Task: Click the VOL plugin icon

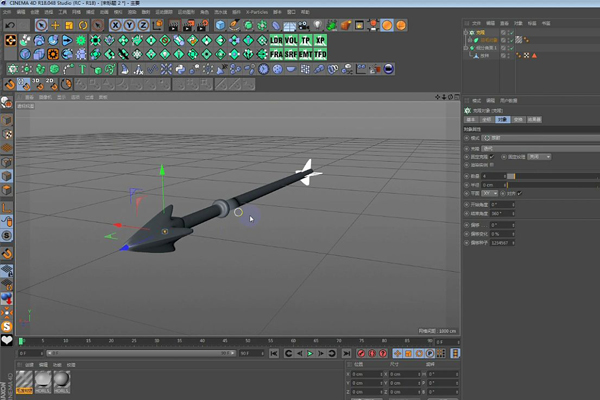Action: 291,40
